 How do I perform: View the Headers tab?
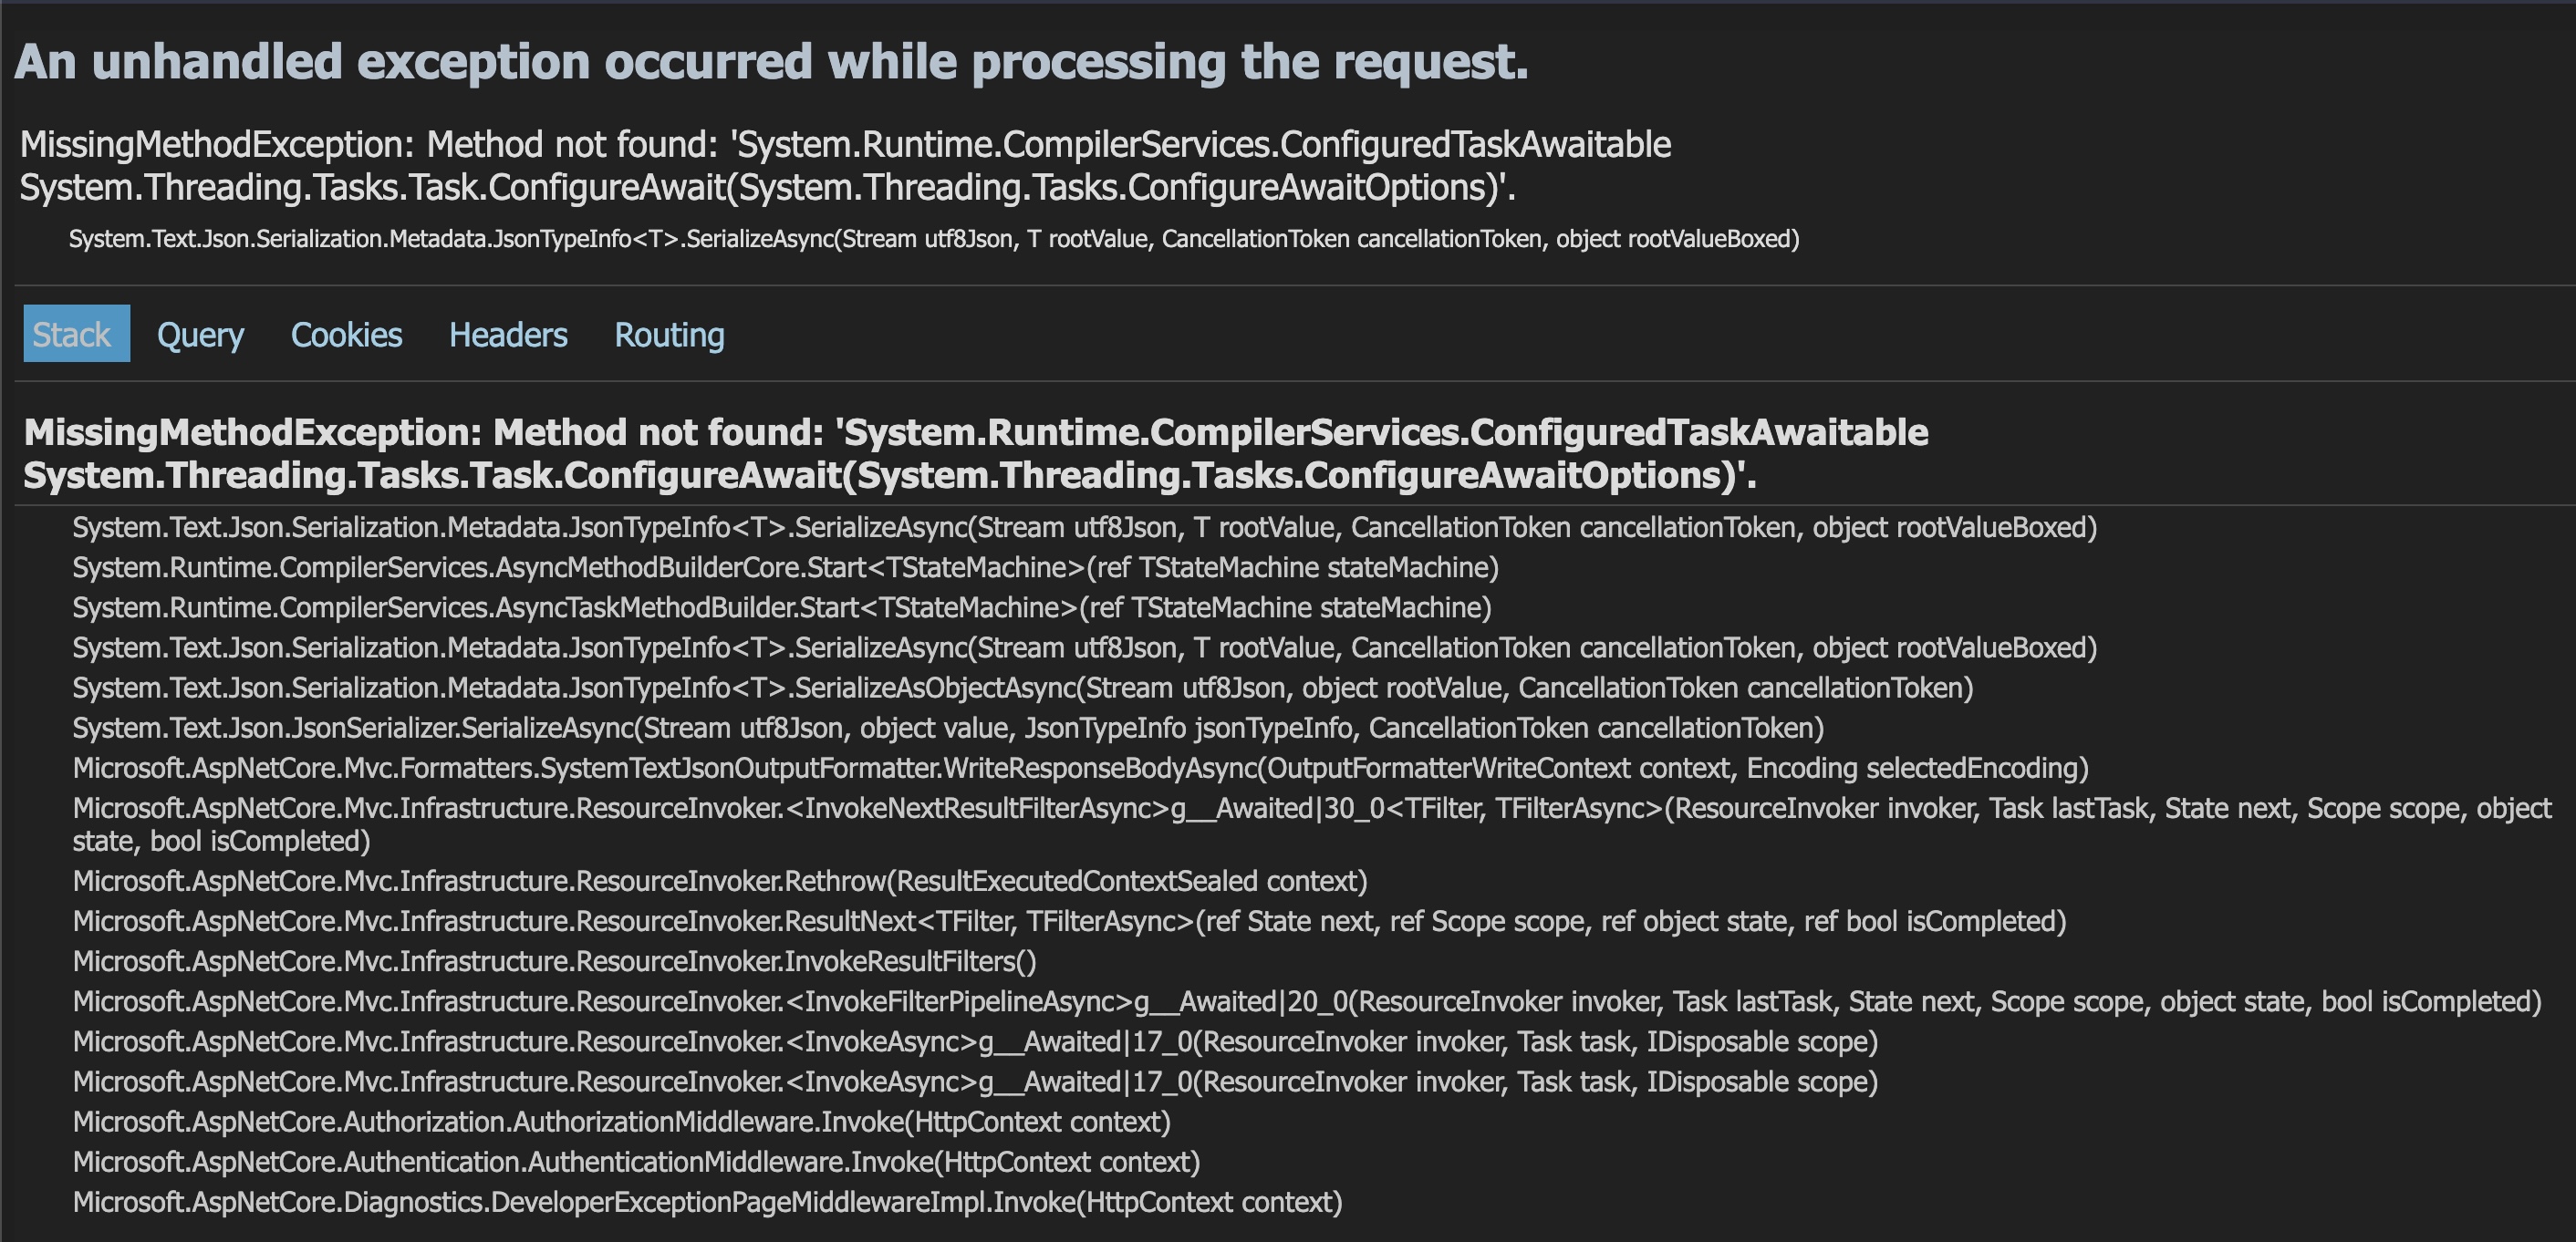tap(508, 334)
